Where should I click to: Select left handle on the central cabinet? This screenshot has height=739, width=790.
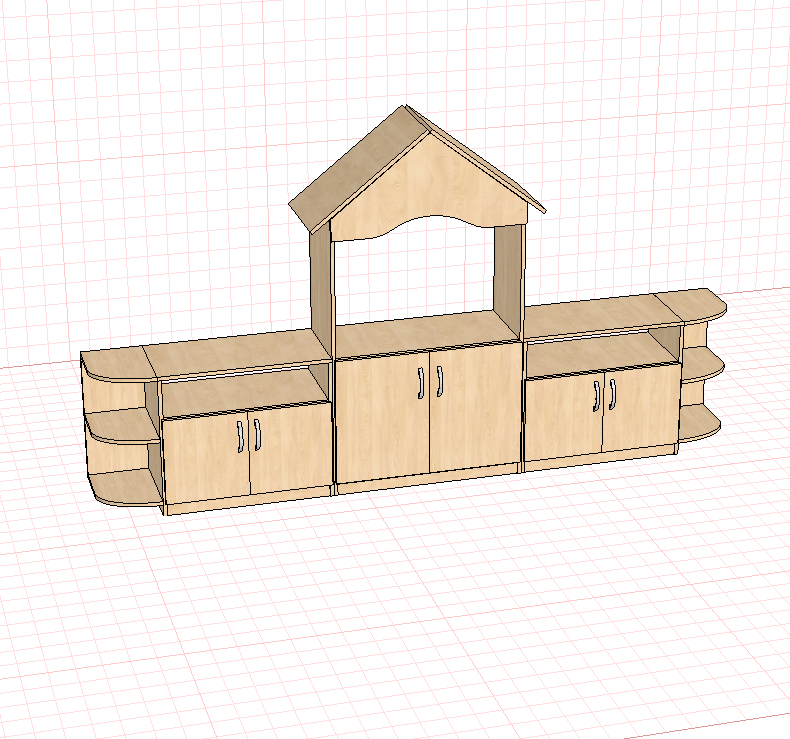coord(421,383)
